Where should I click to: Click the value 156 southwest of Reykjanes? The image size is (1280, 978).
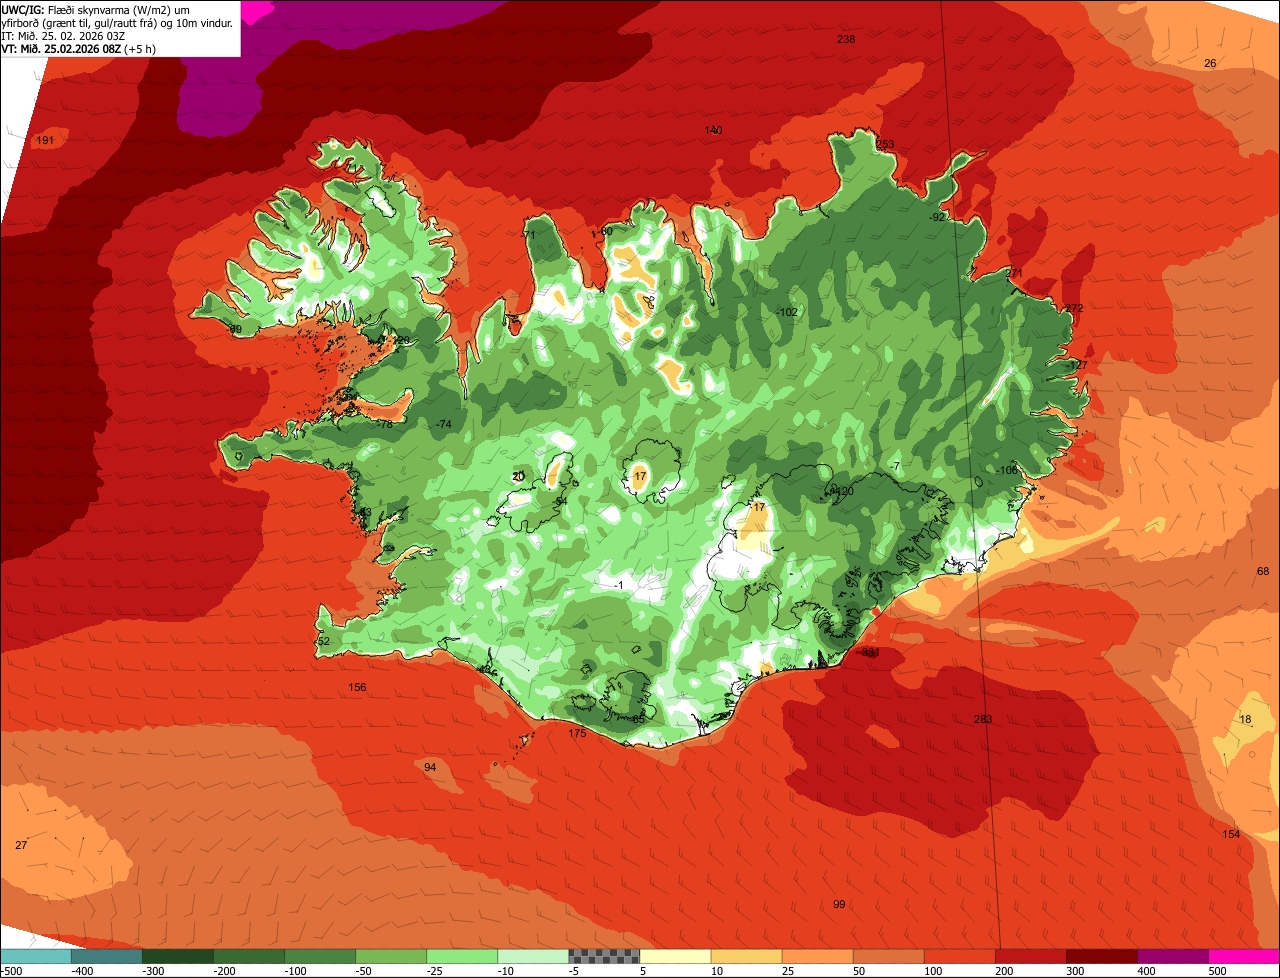point(357,687)
